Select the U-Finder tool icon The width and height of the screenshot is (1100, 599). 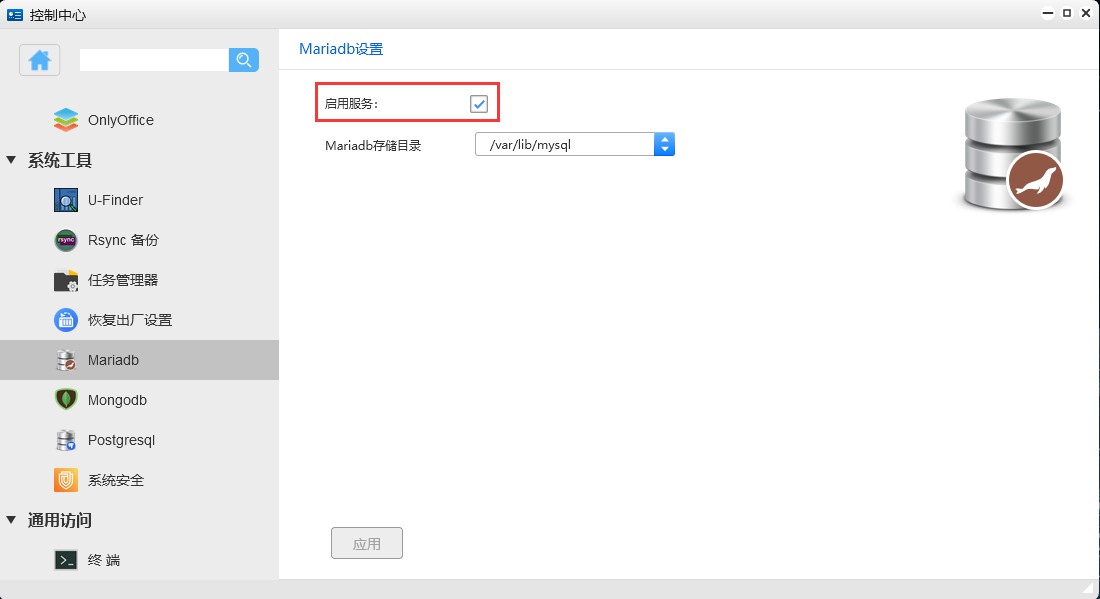pyautogui.click(x=65, y=200)
